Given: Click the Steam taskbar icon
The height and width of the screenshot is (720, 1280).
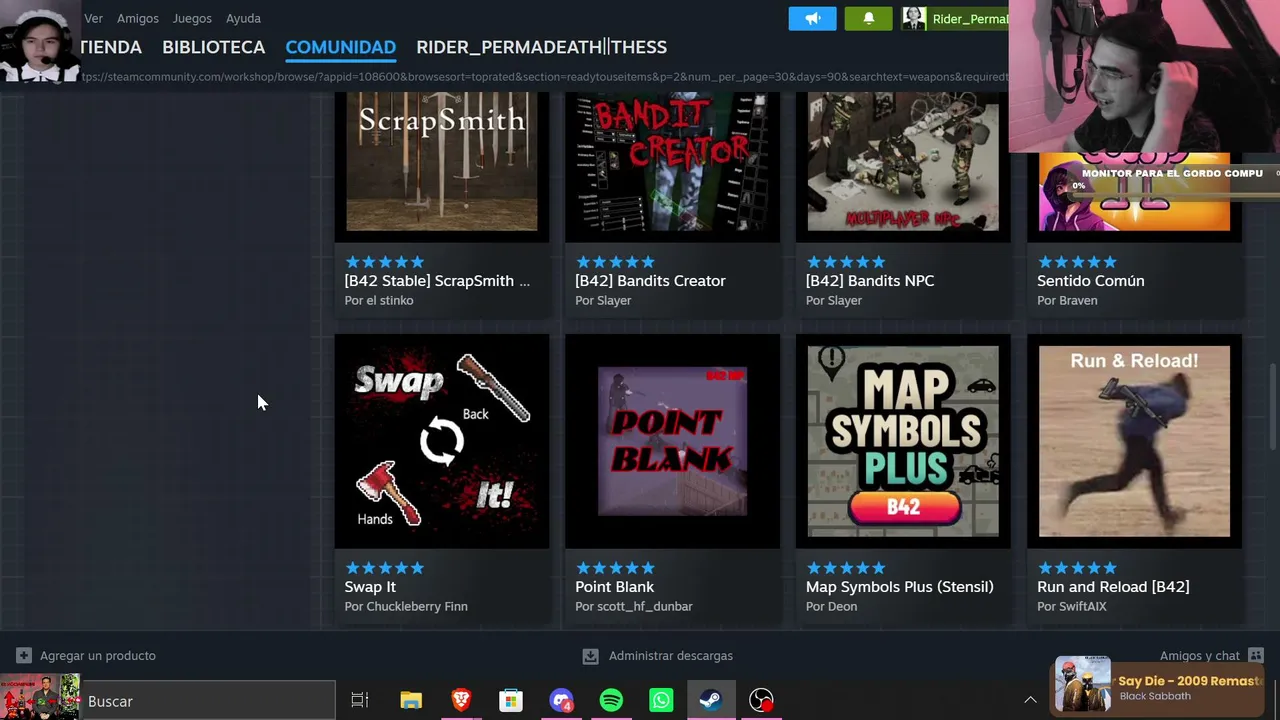Looking at the screenshot, I should point(711,701).
